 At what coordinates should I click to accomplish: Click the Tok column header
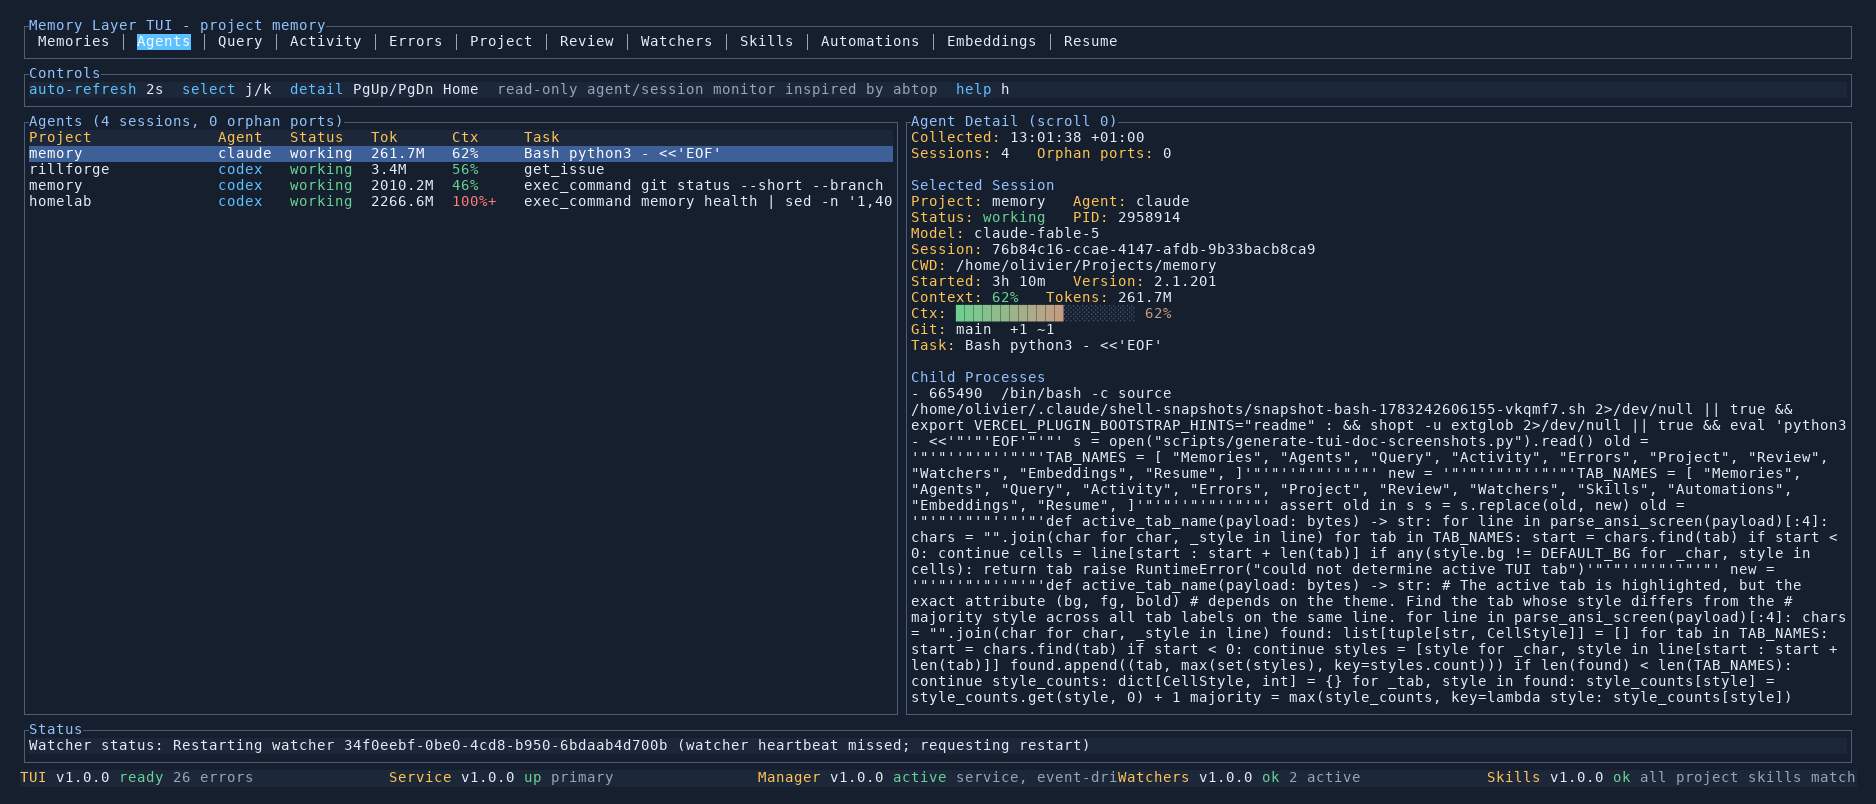384,137
